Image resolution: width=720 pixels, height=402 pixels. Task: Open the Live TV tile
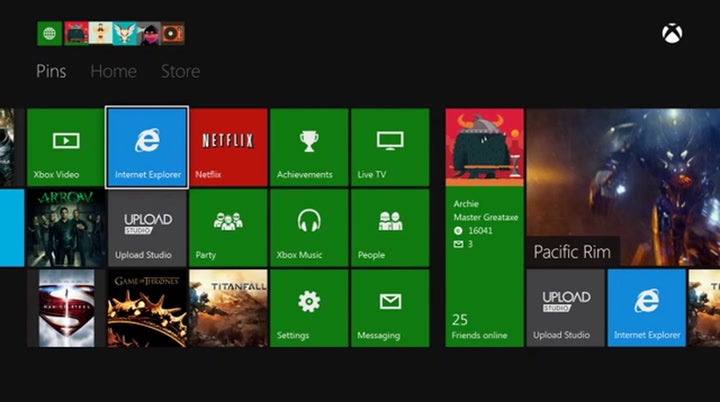390,147
